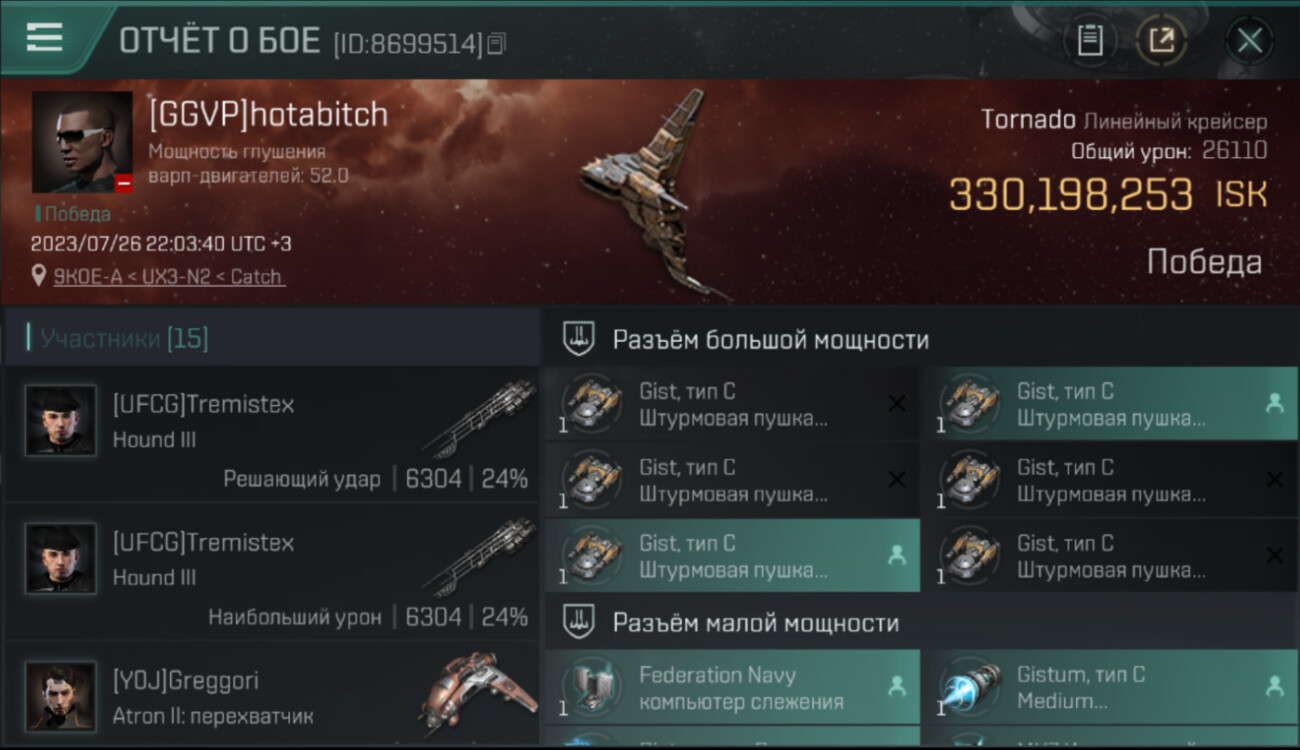Click the Tornado ship image
1300x750 pixels.
[x=652, y=192]
